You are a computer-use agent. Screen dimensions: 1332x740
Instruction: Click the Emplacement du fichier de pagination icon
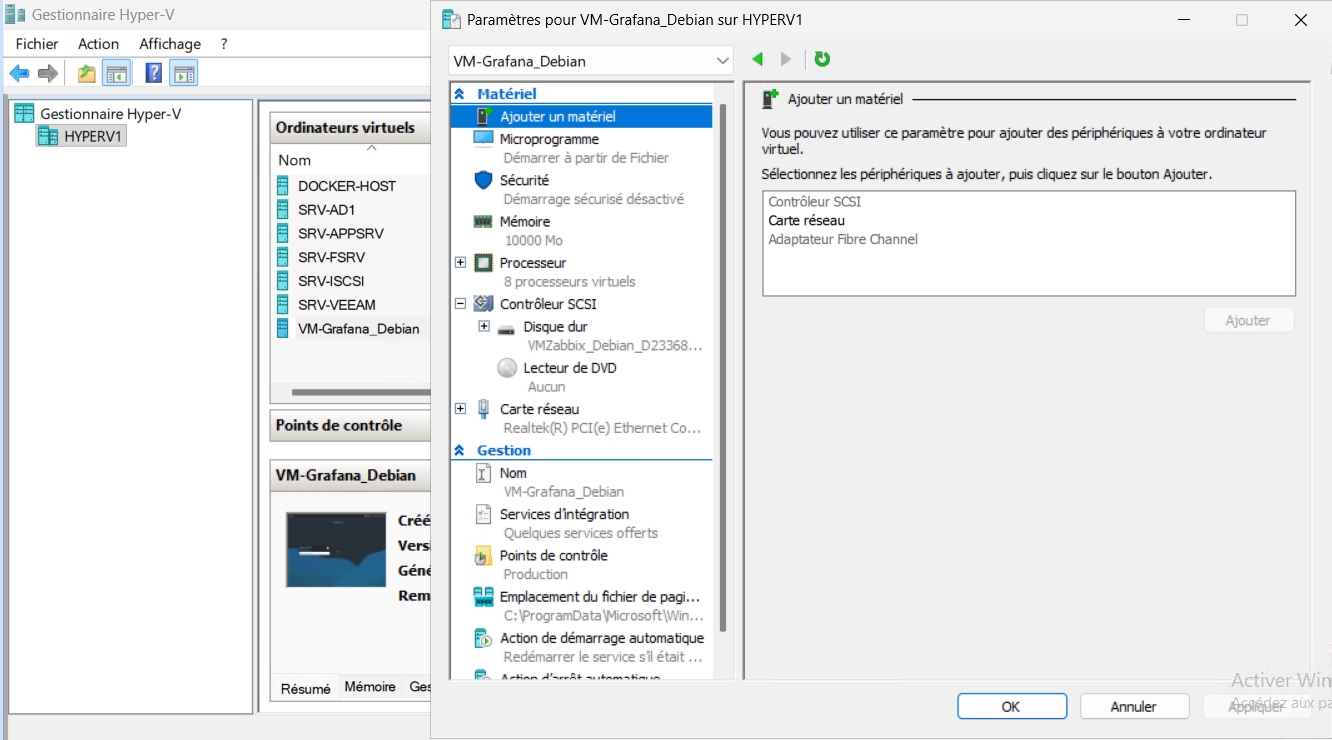tap(483, 597)
